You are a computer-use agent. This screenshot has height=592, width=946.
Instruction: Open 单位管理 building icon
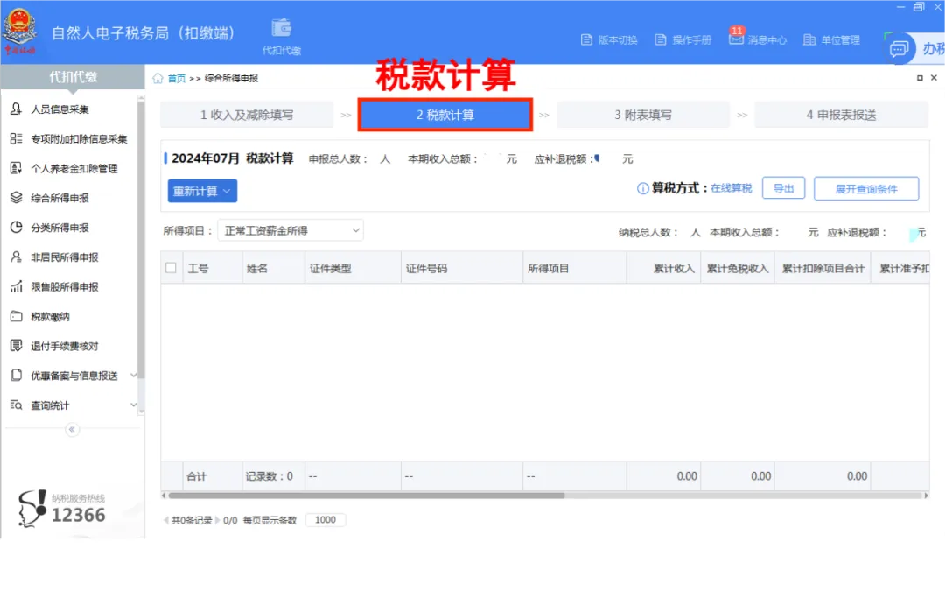(x=810, y=40)
